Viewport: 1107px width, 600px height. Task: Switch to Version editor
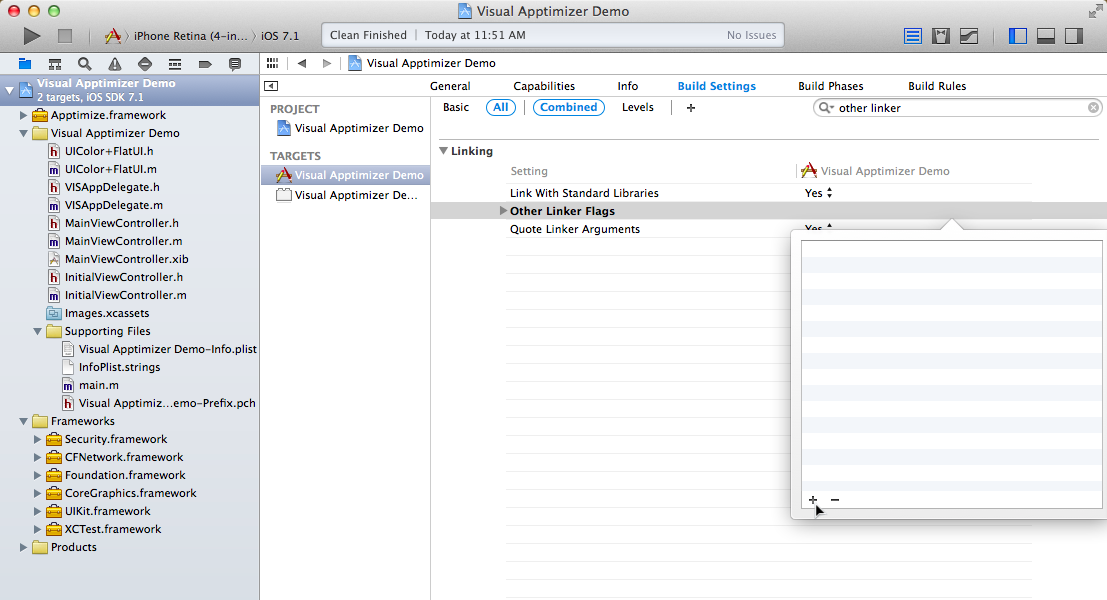tap(969, 36)
